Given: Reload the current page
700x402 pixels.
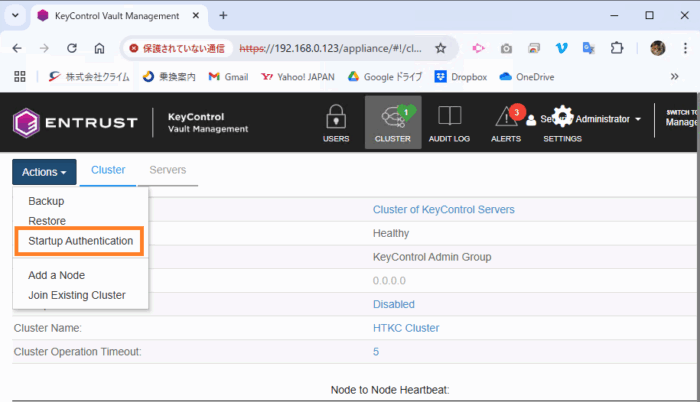Looking at the screenshot, I should 72,48.
